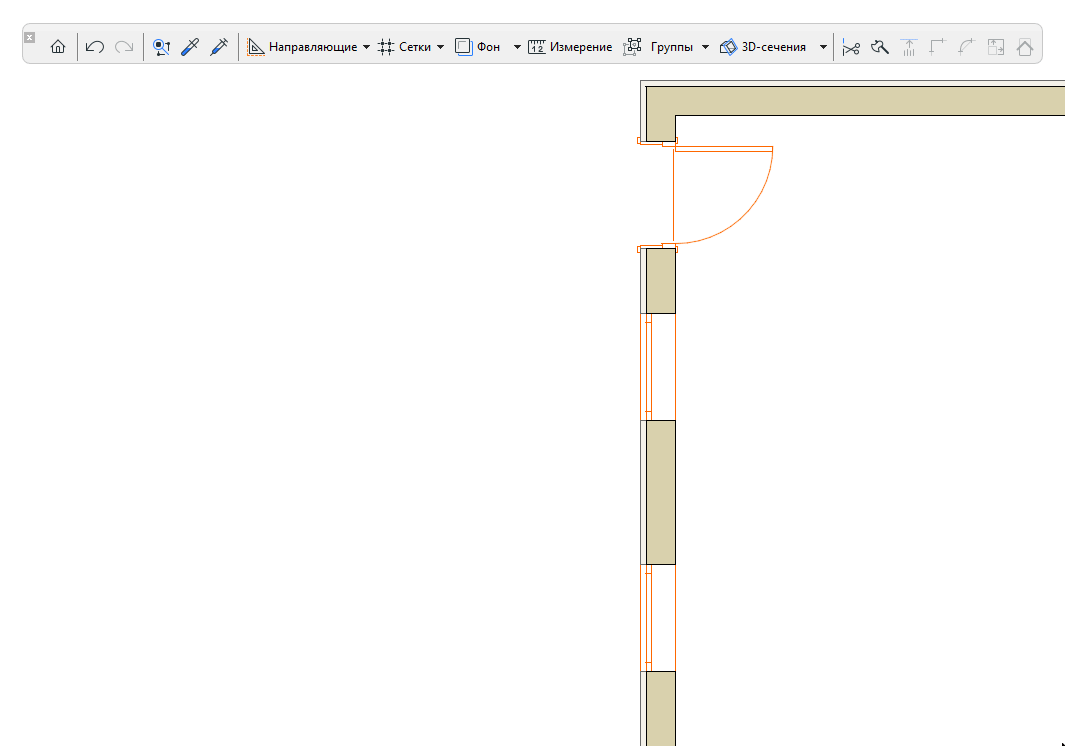
Task: Click the small close box at toolbar's left edge
Action: coord(30,35)
